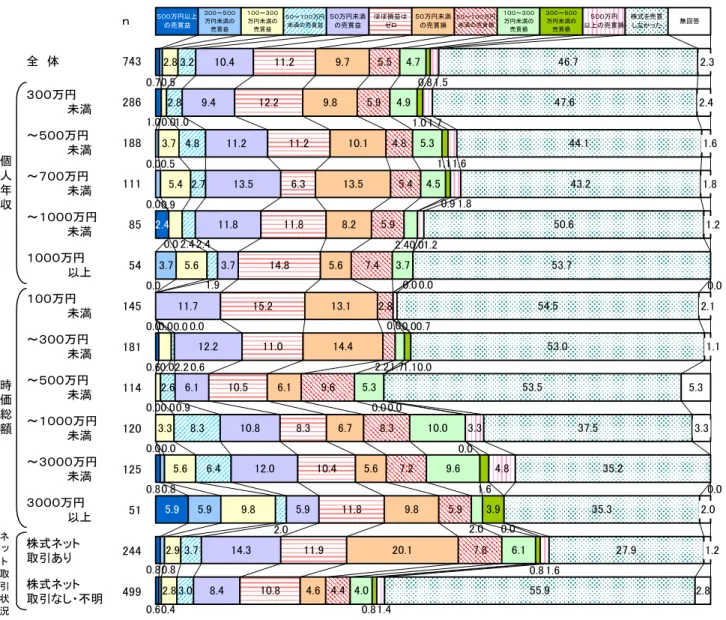Click the 15.2 striped bar segment
The height and width of the screenshot is (620, 726).
point(263,306)
